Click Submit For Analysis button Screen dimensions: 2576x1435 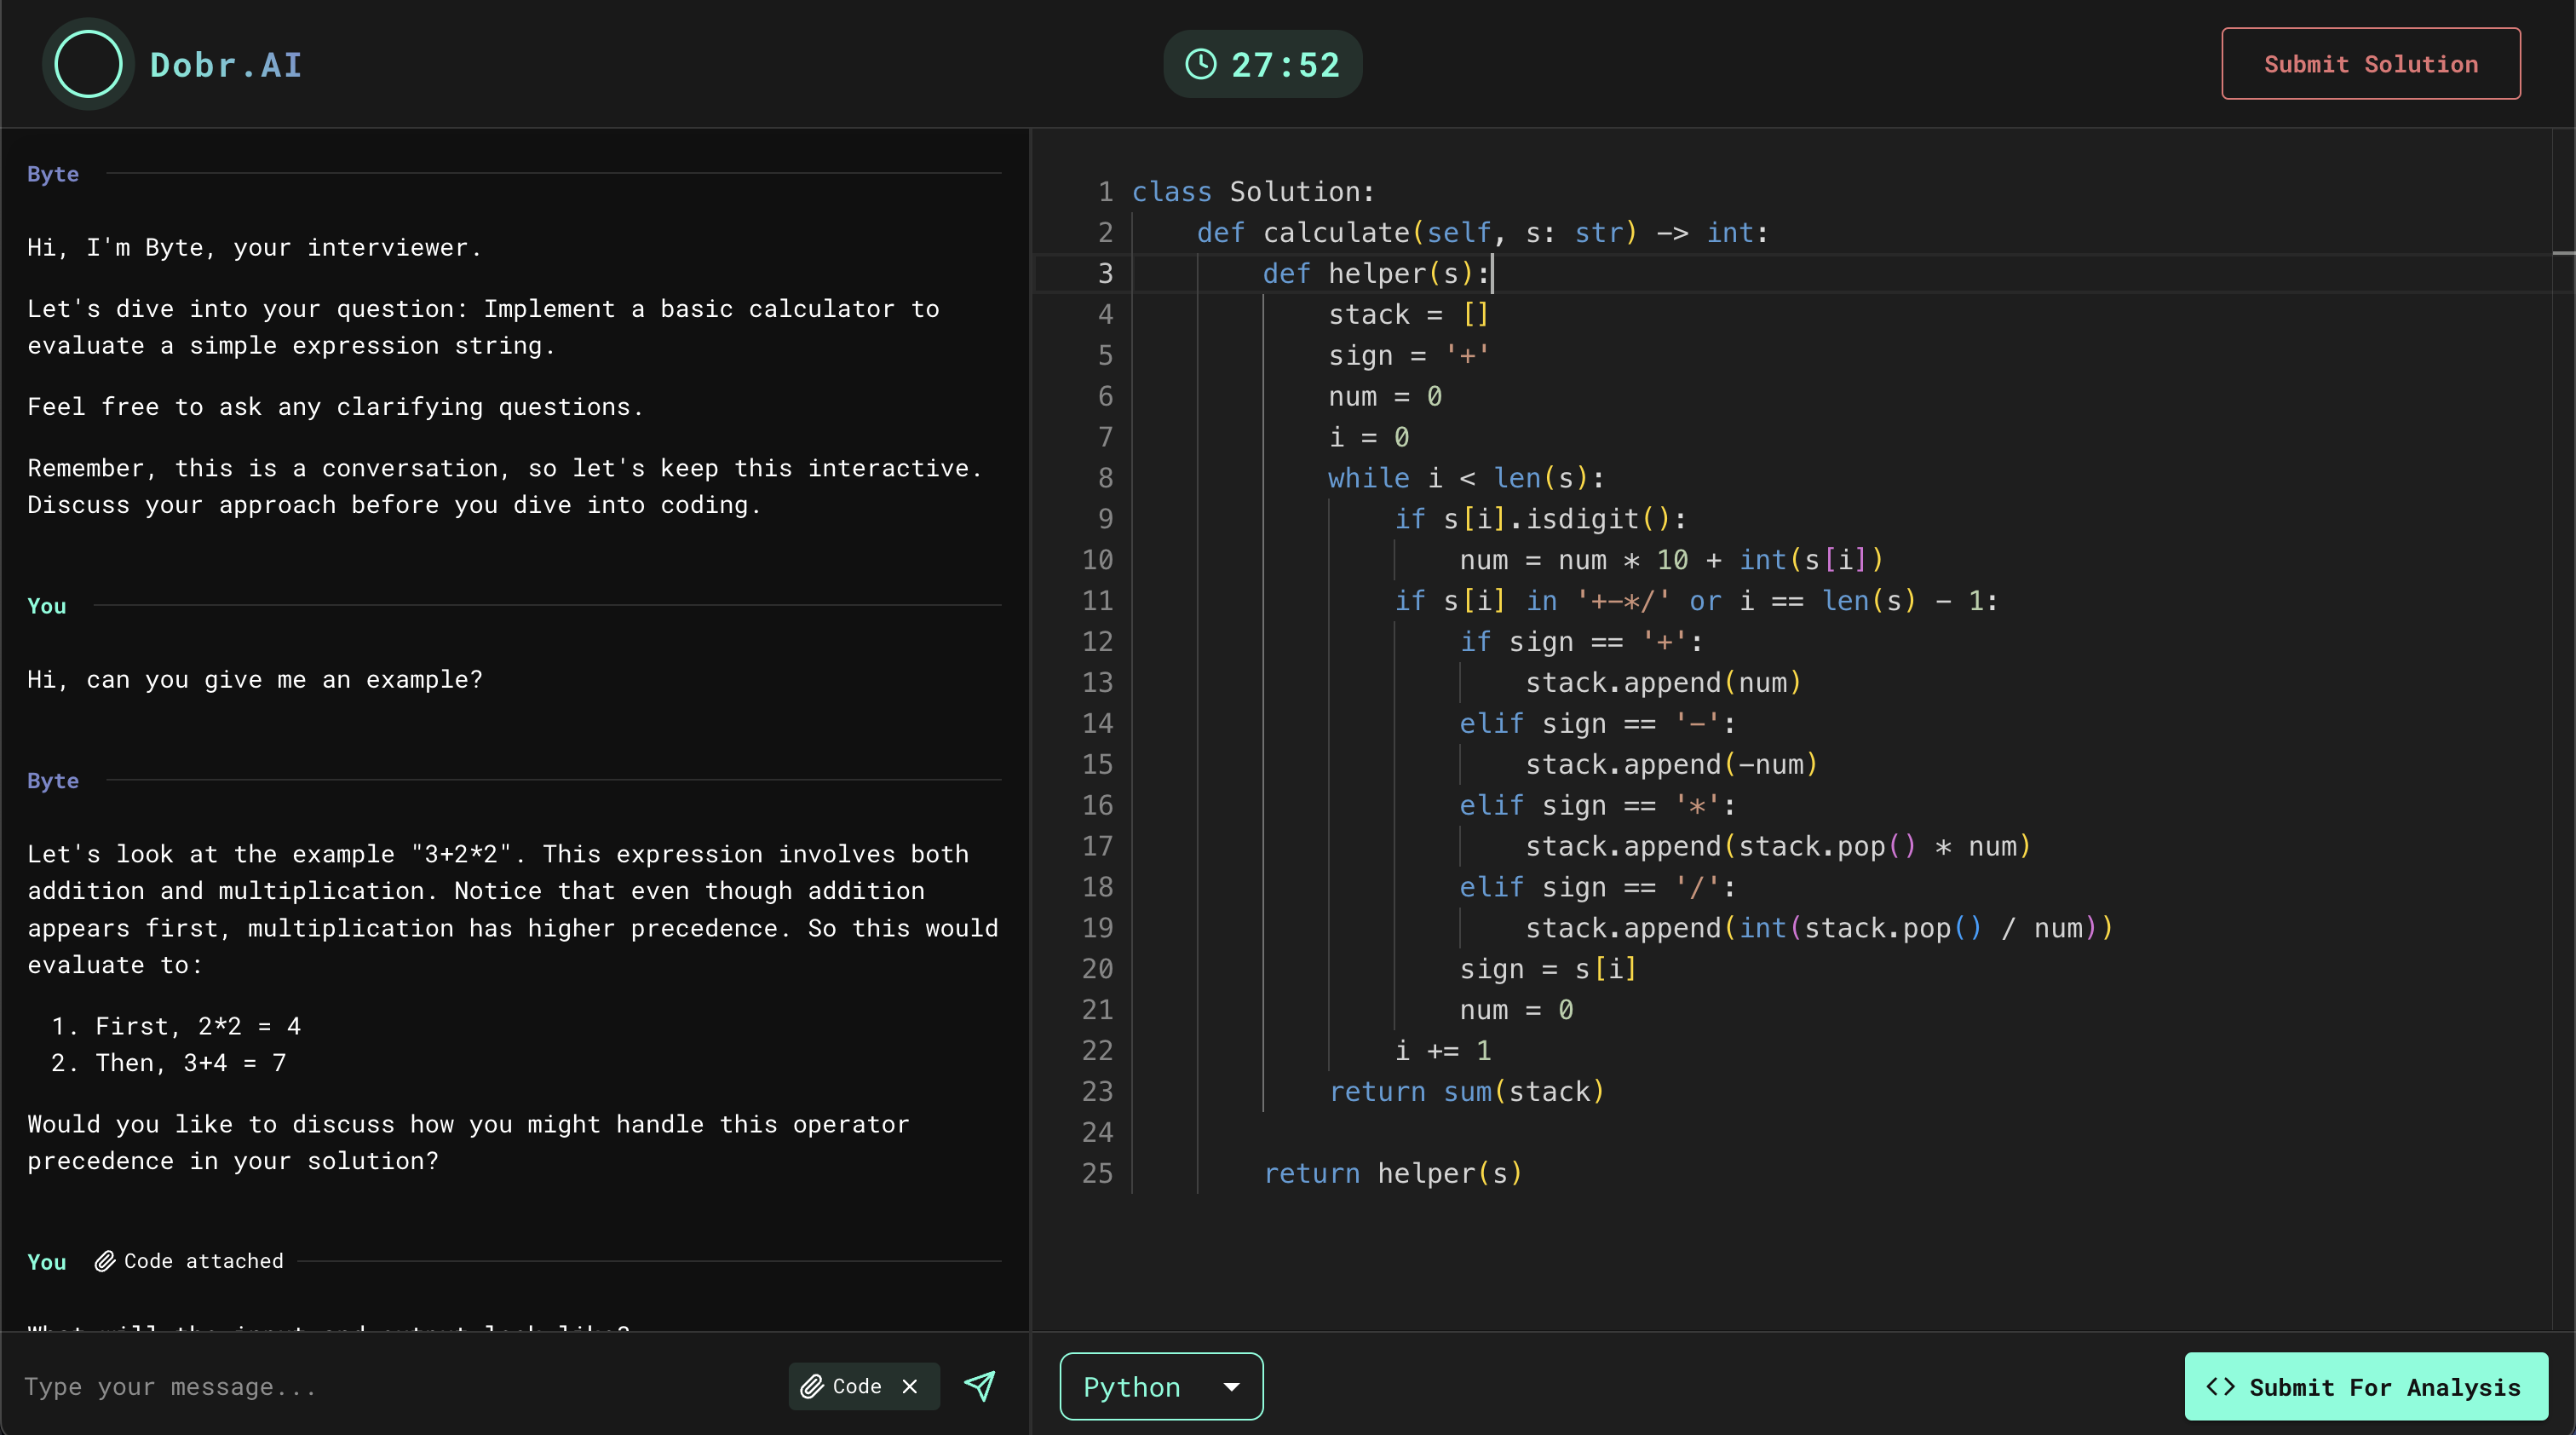[x=2366, y=1386]
